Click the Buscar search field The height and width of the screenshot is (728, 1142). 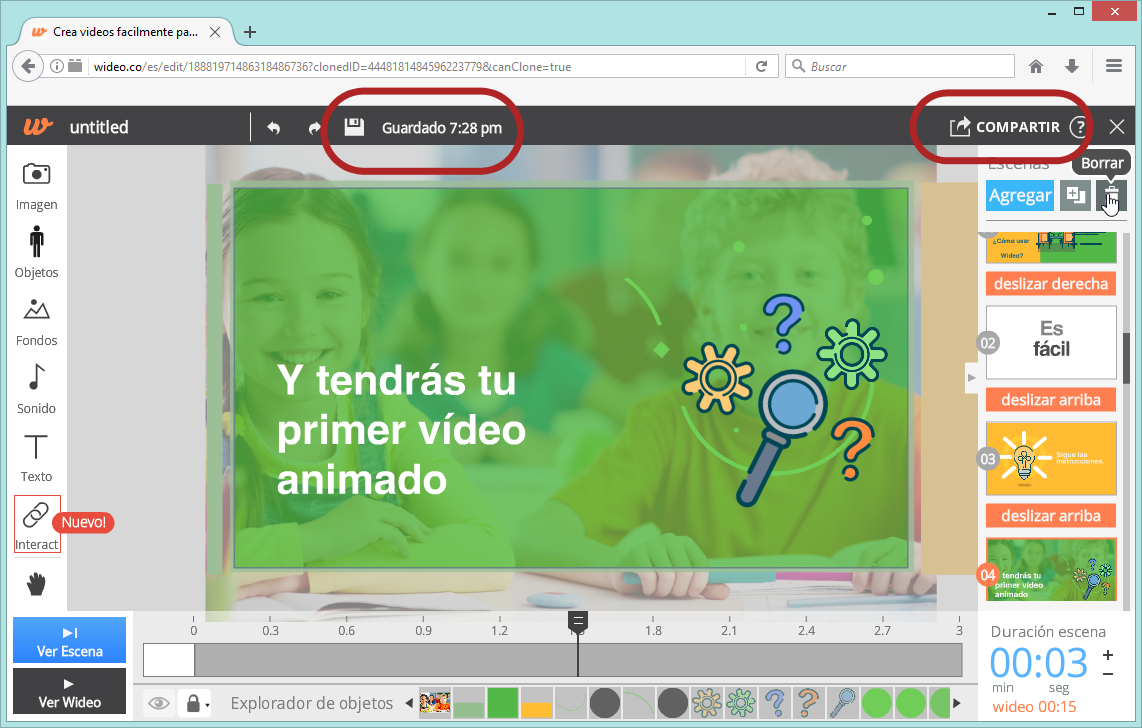pos(899,66)
